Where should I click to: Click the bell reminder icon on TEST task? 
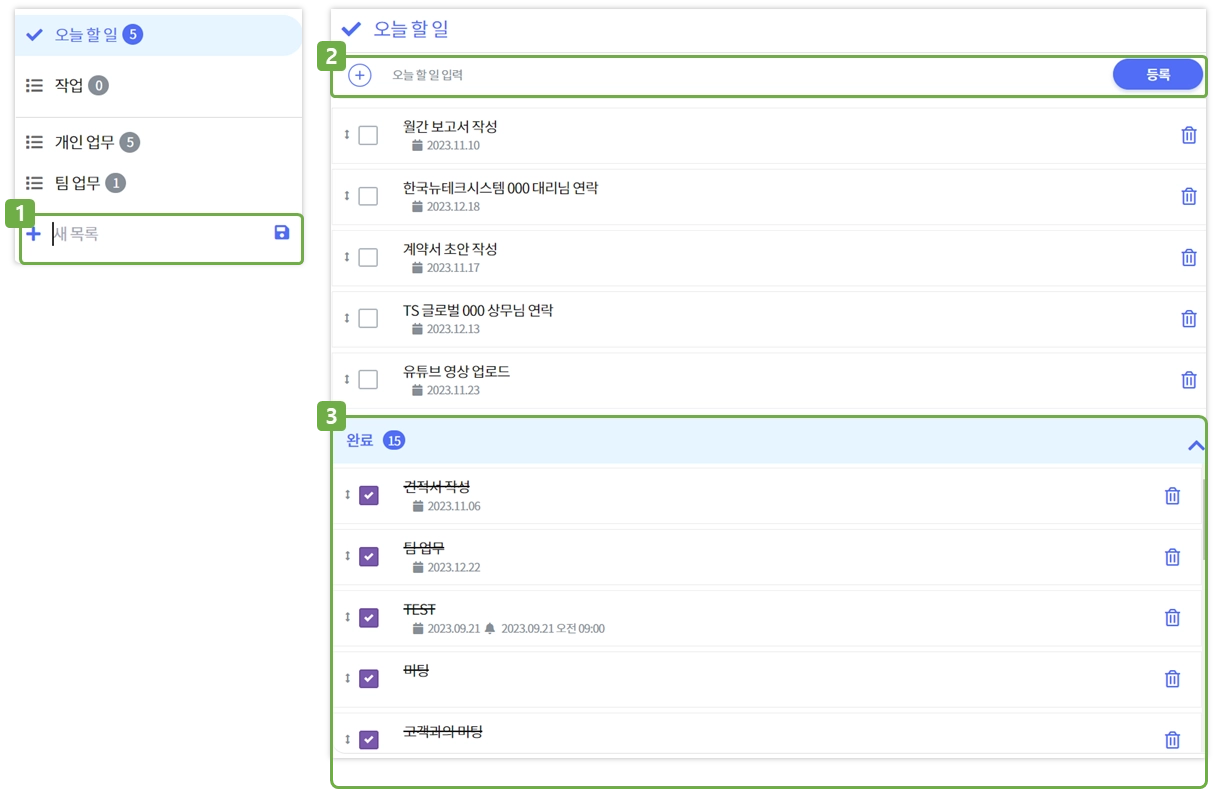tap(490, 629)
